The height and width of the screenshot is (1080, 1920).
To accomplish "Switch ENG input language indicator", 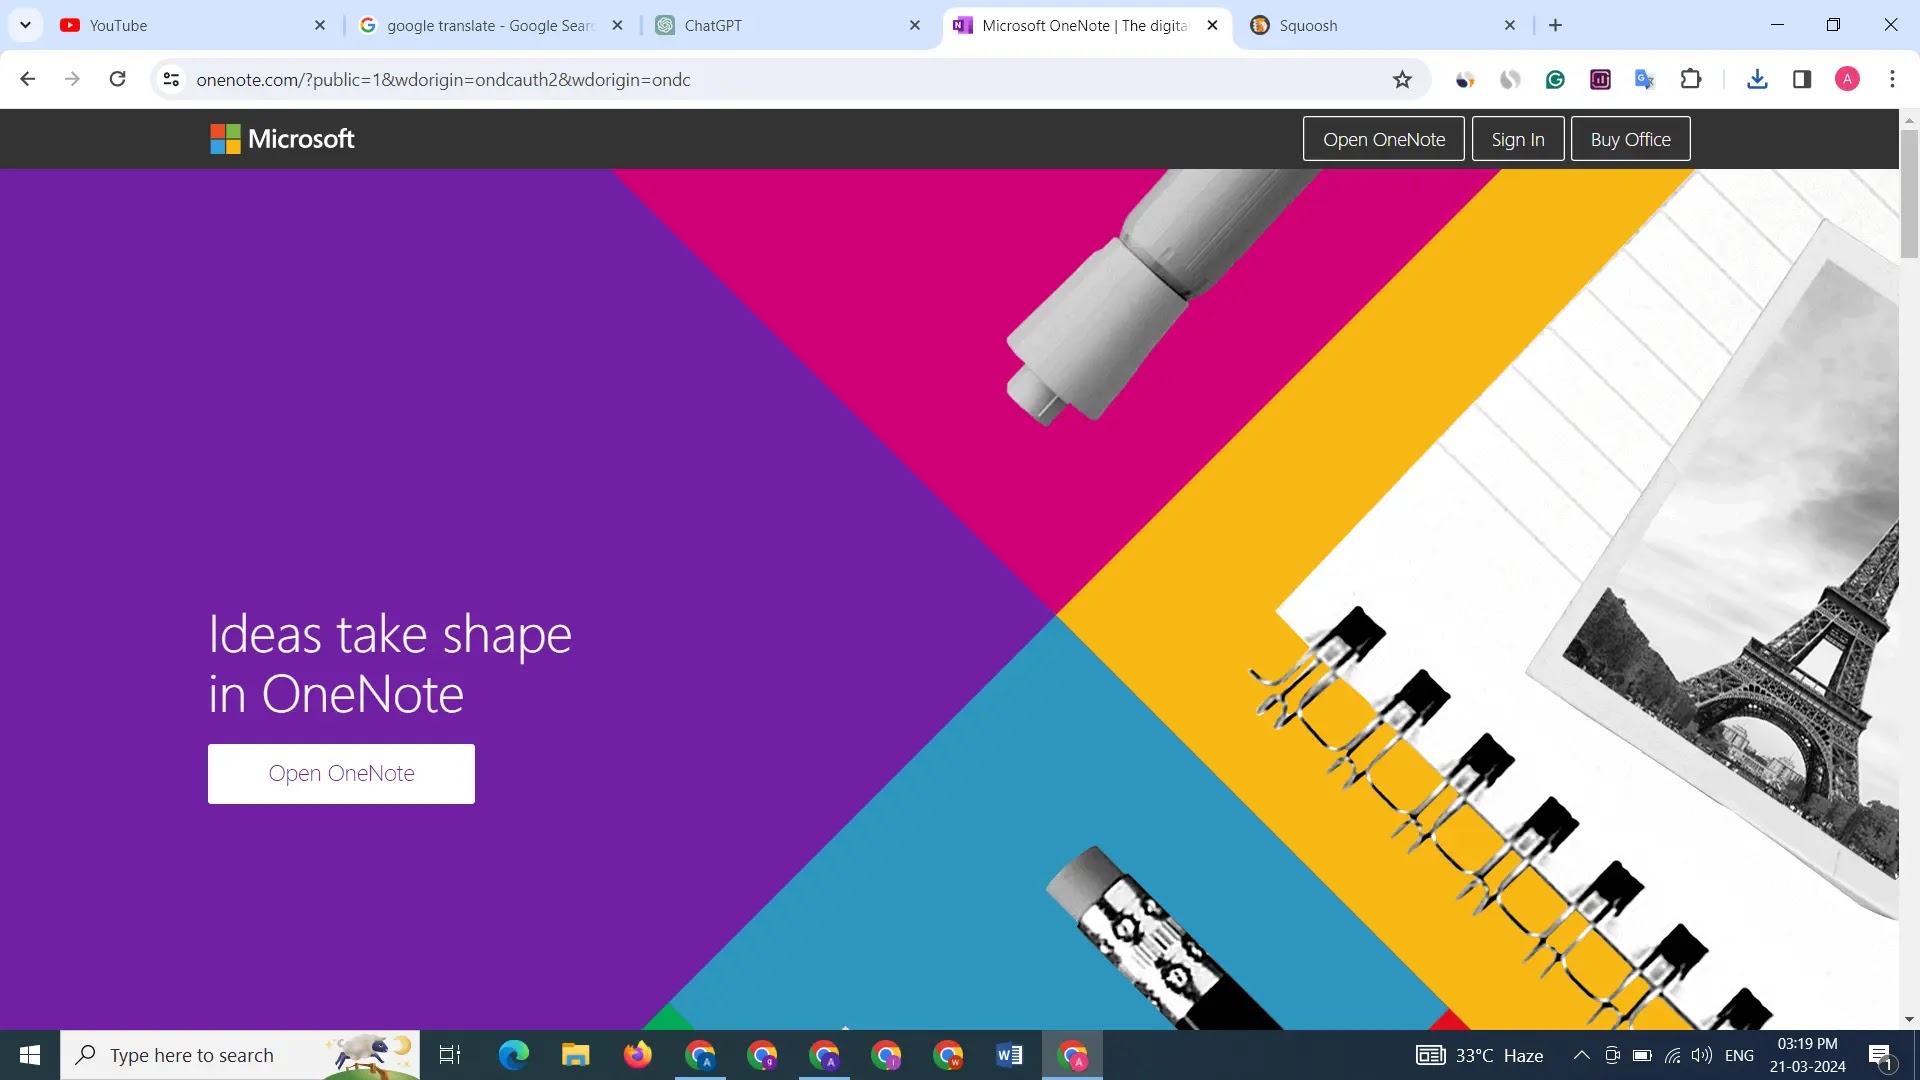I will pyautogui.click(x=1739, y=1055).
